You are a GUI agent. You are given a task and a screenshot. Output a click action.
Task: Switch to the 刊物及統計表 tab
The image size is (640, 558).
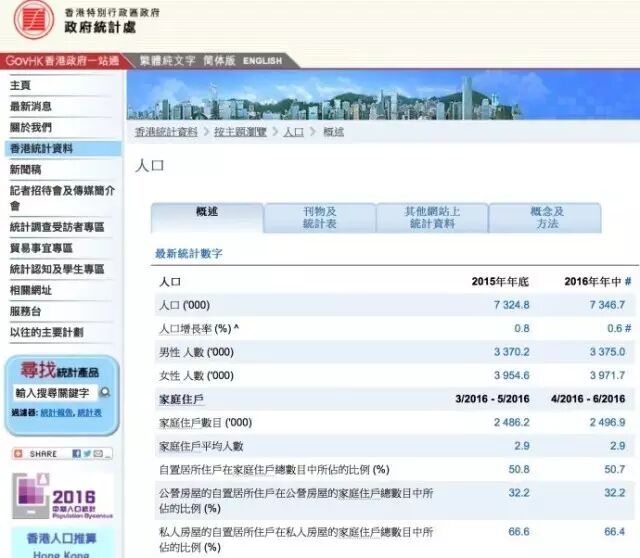click(319, 217)
